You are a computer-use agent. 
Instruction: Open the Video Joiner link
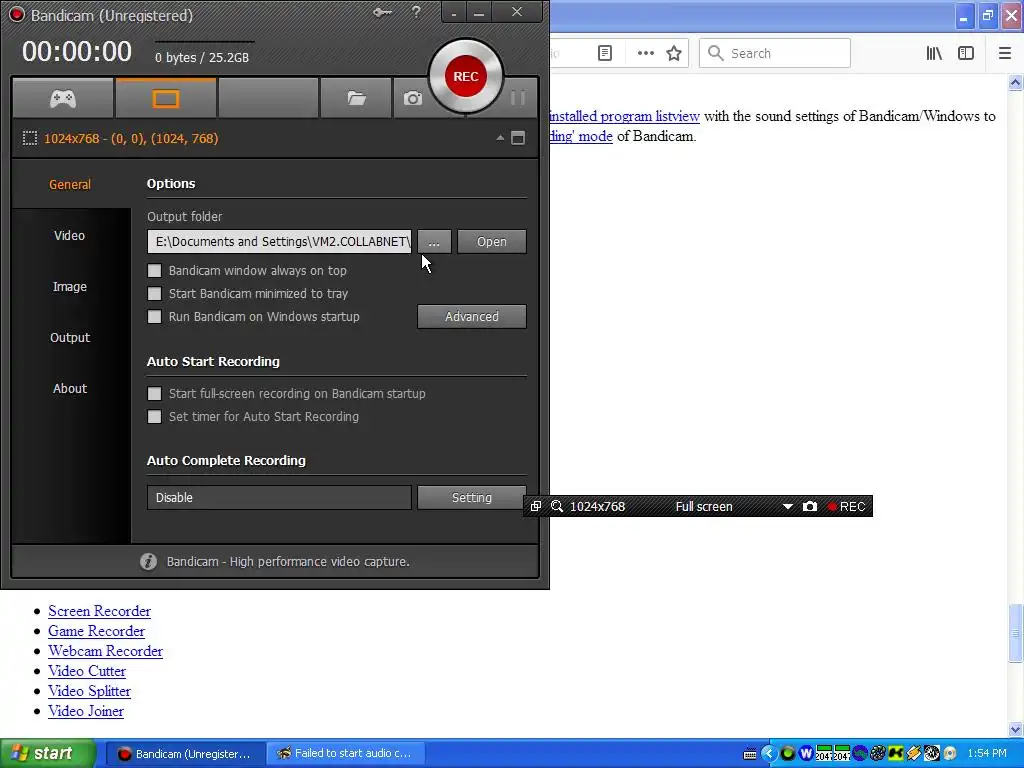(86, 711)
